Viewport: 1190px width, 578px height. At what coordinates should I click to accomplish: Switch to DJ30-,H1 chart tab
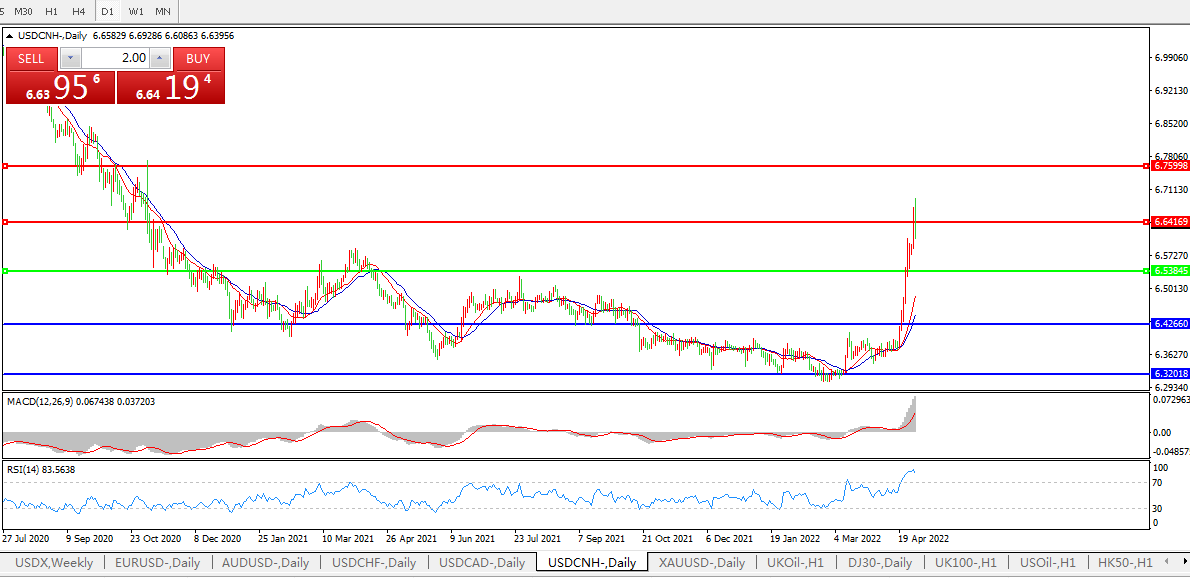click(x=879, y=563)
